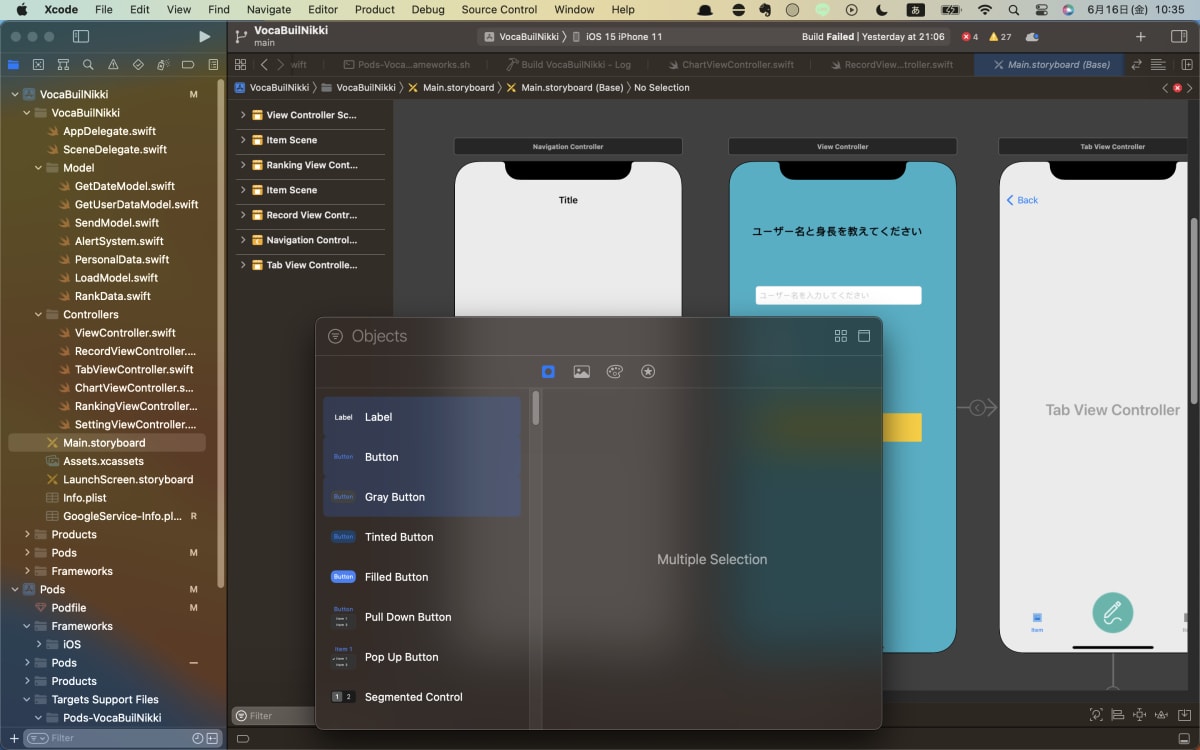The width and height of the screenshot is (1200, 750).
Task: Click the Back button in Tab View Controller
Action: (1022, 200)
